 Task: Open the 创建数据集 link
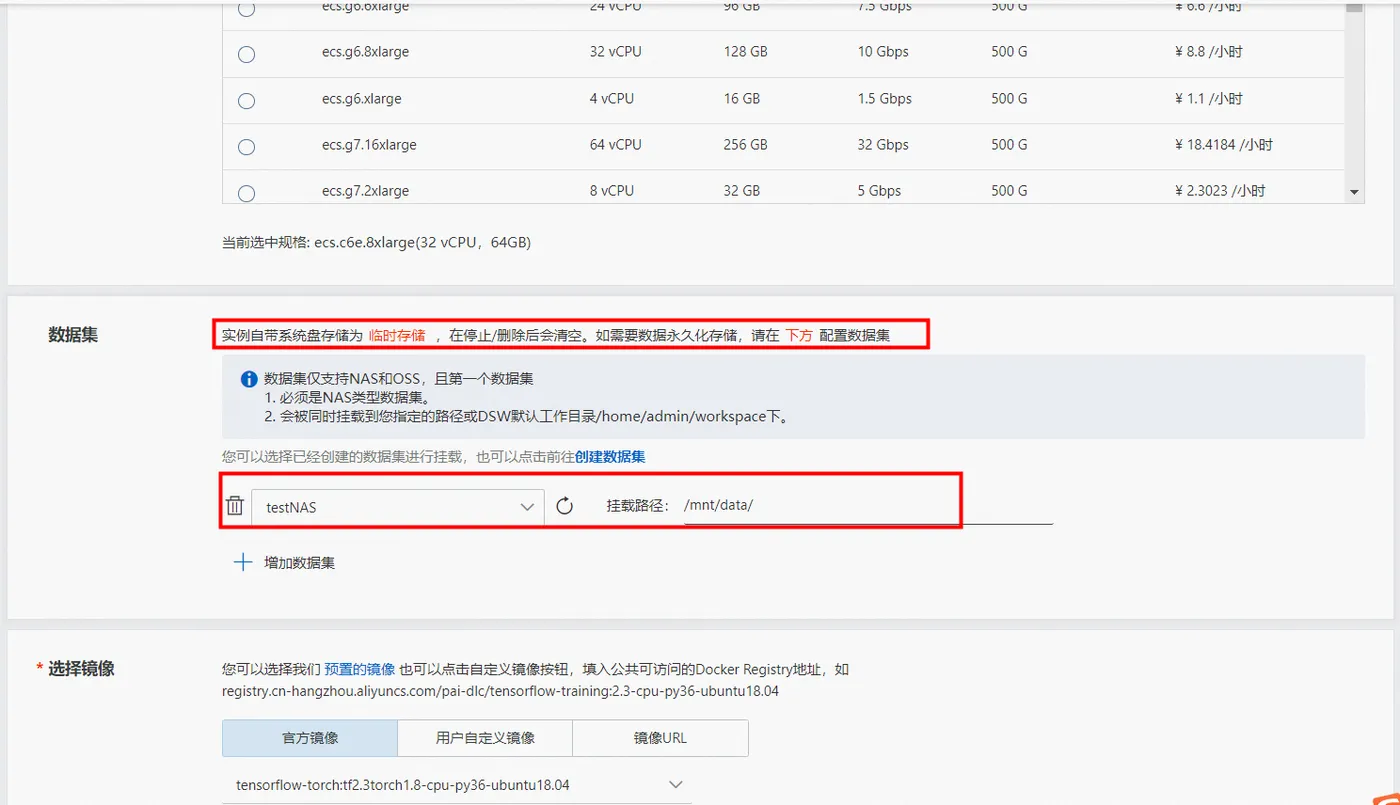[610, 456]
